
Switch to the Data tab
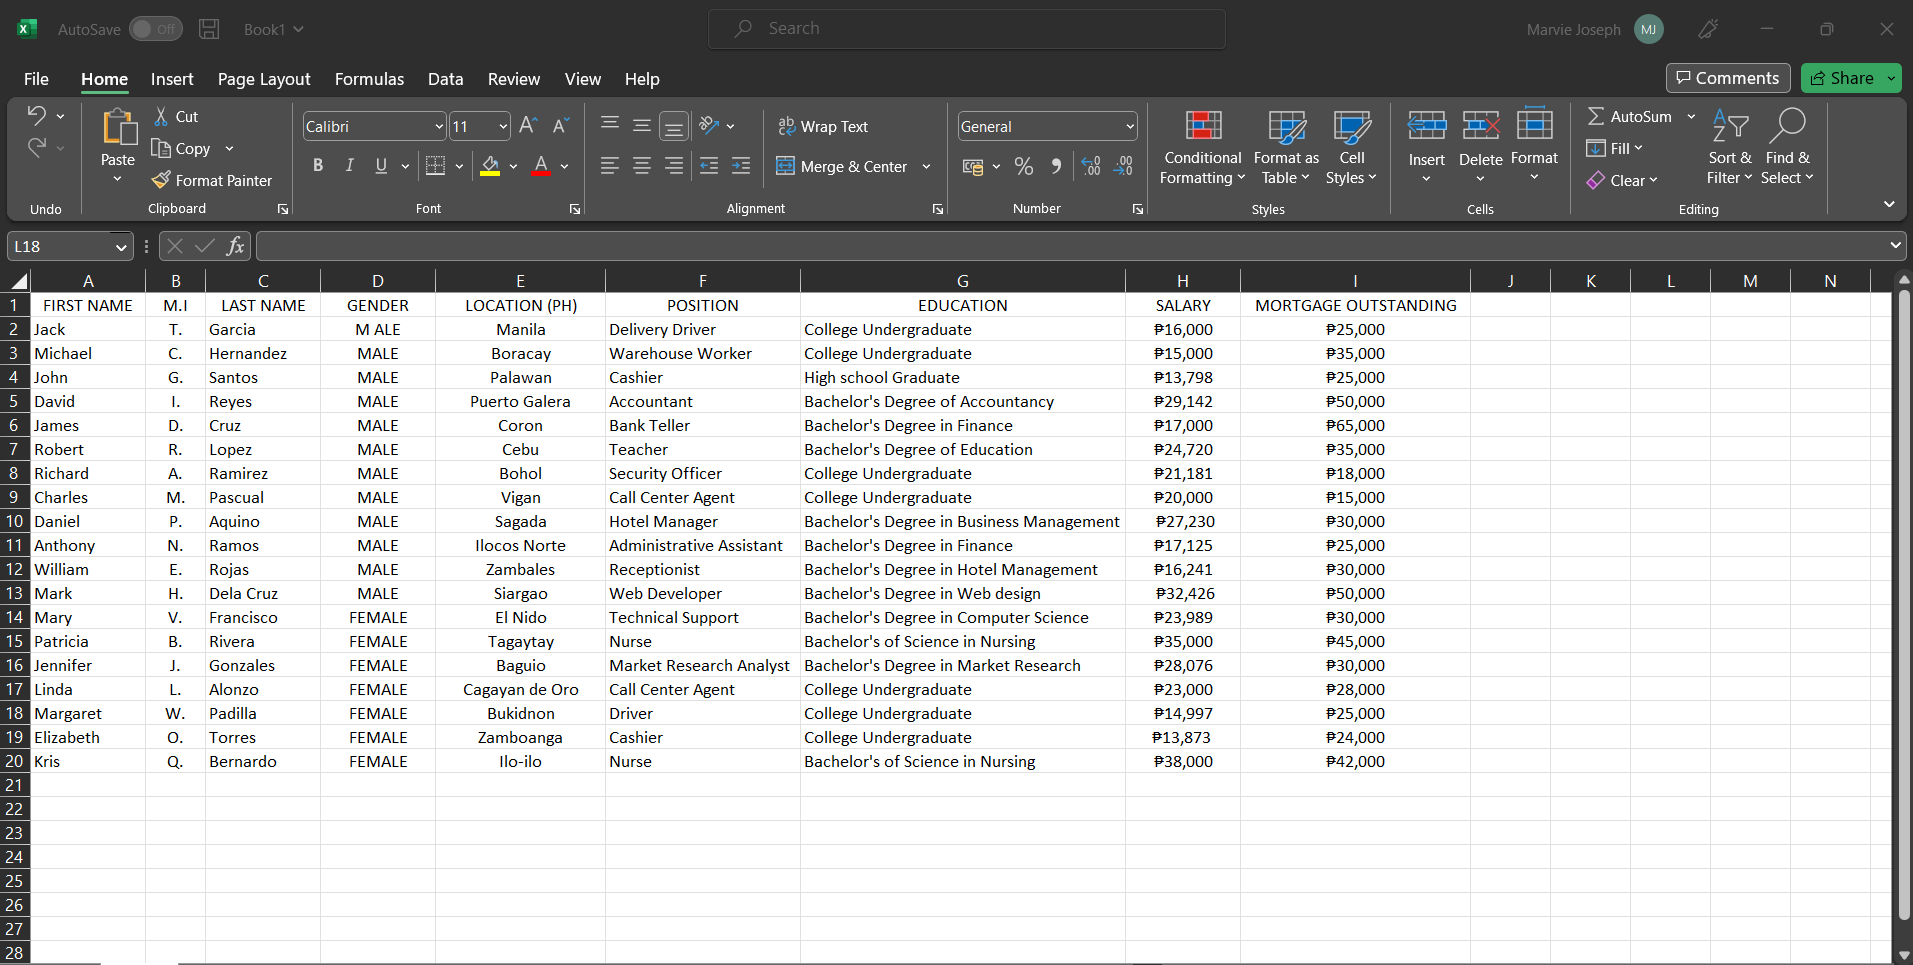(445, 79)
